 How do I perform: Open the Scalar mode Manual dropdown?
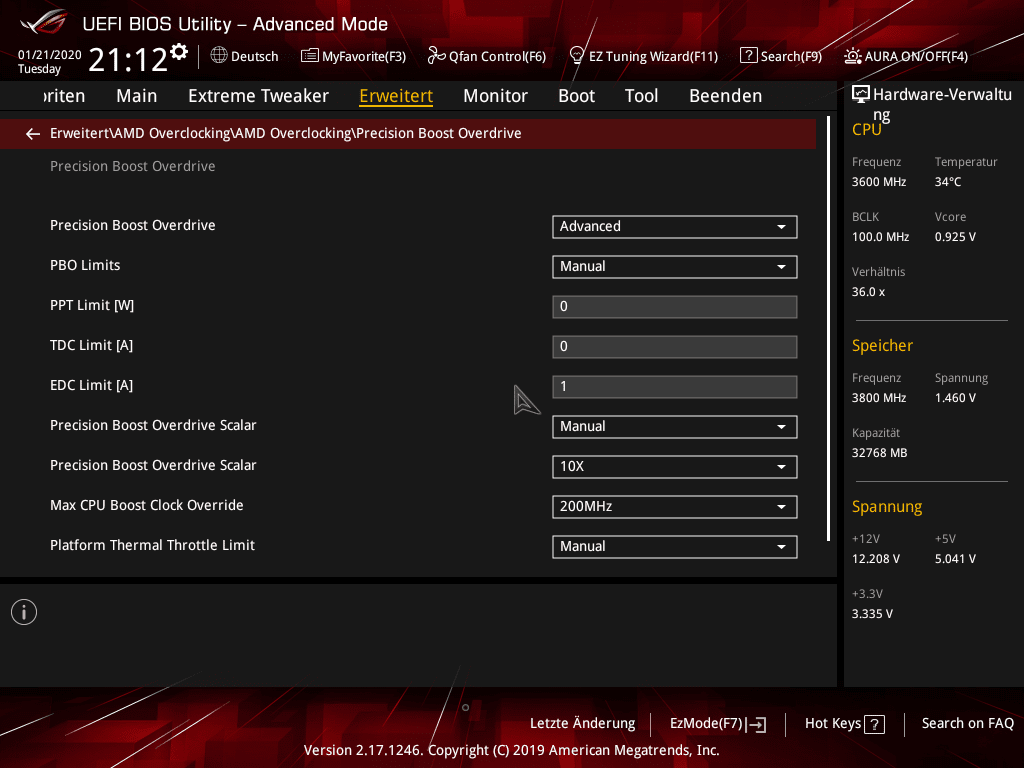point(675,426)
